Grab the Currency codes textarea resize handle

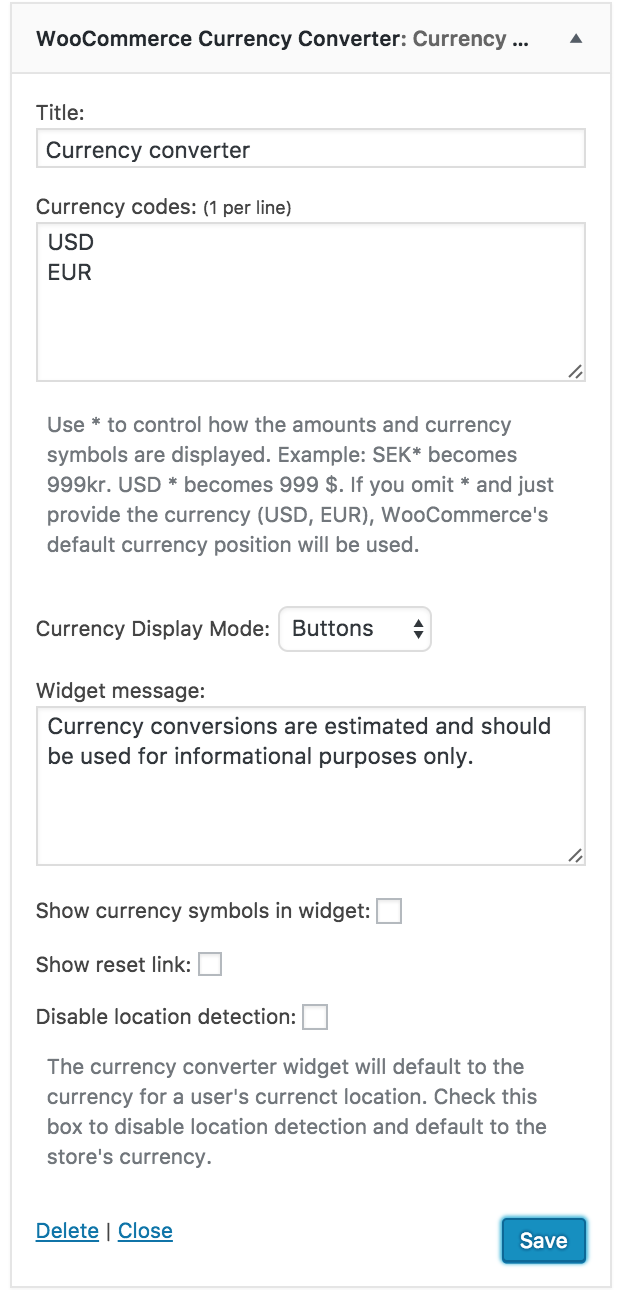click(x=575, y=371)
